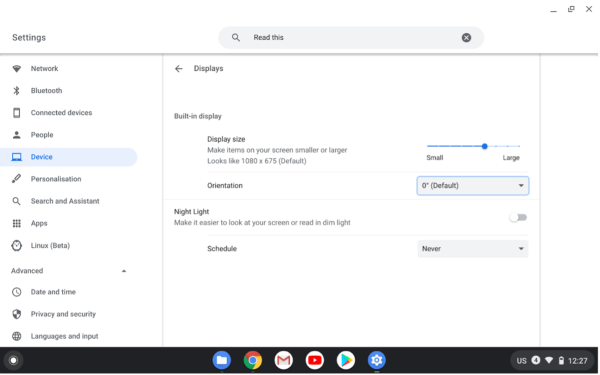Click the Personalisation brush icon
Image resolution: width=600 pixels, height=375 pixels.
tap(16, 179)
